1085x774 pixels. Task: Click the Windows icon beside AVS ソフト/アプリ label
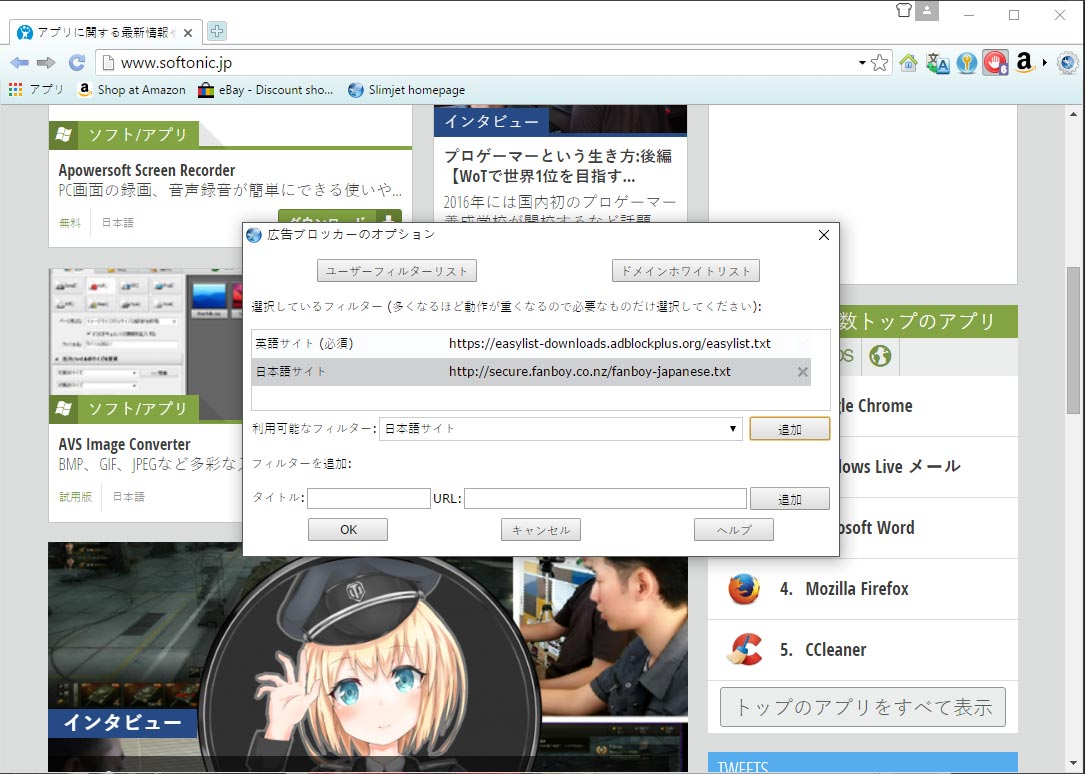click(x=64, y=409)
